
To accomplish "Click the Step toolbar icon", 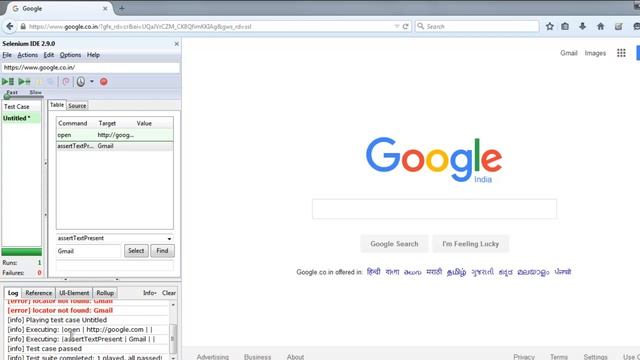I will 50,82.
